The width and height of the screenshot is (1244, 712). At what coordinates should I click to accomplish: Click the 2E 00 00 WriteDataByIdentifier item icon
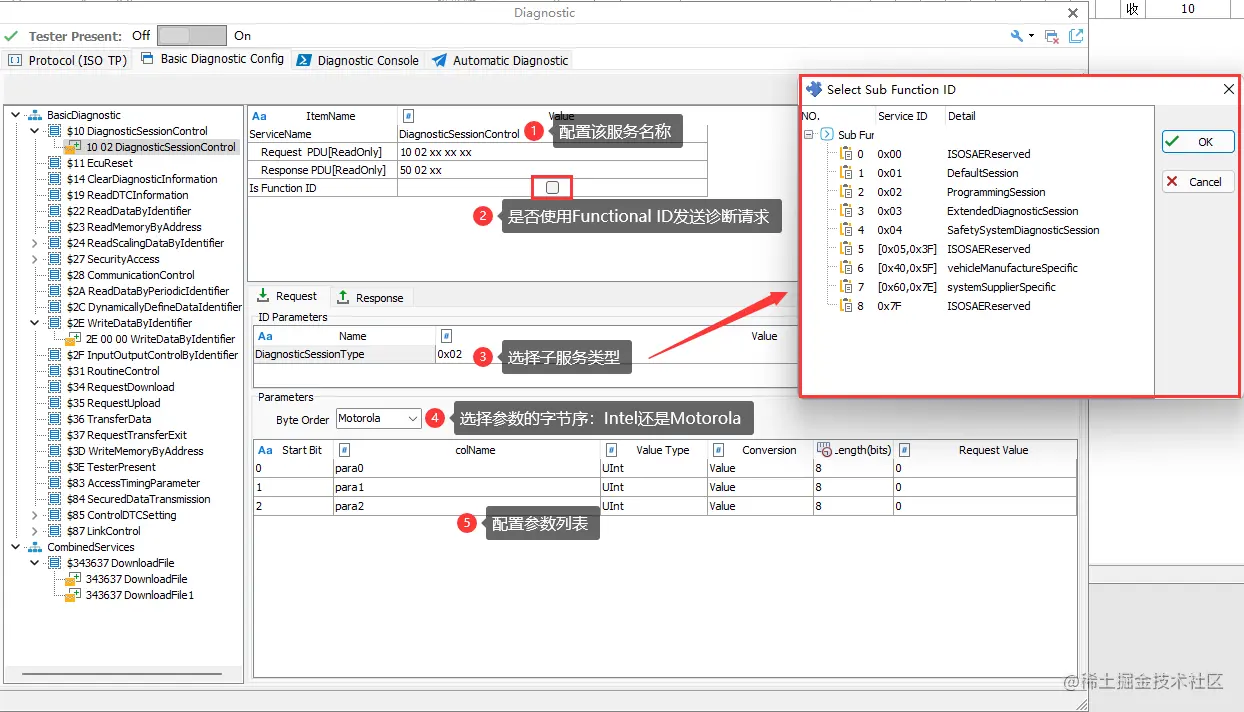click(x=73, y=339)
